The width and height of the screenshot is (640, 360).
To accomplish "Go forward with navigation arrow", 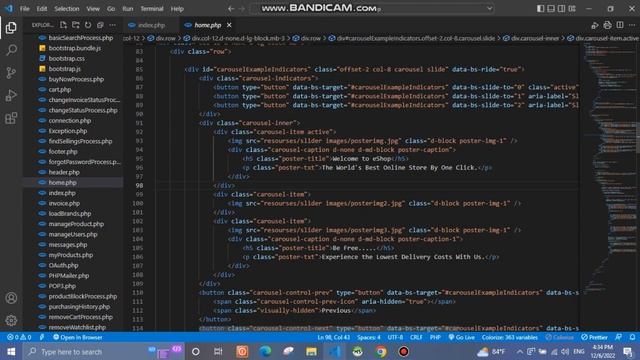I will [242, 9].
